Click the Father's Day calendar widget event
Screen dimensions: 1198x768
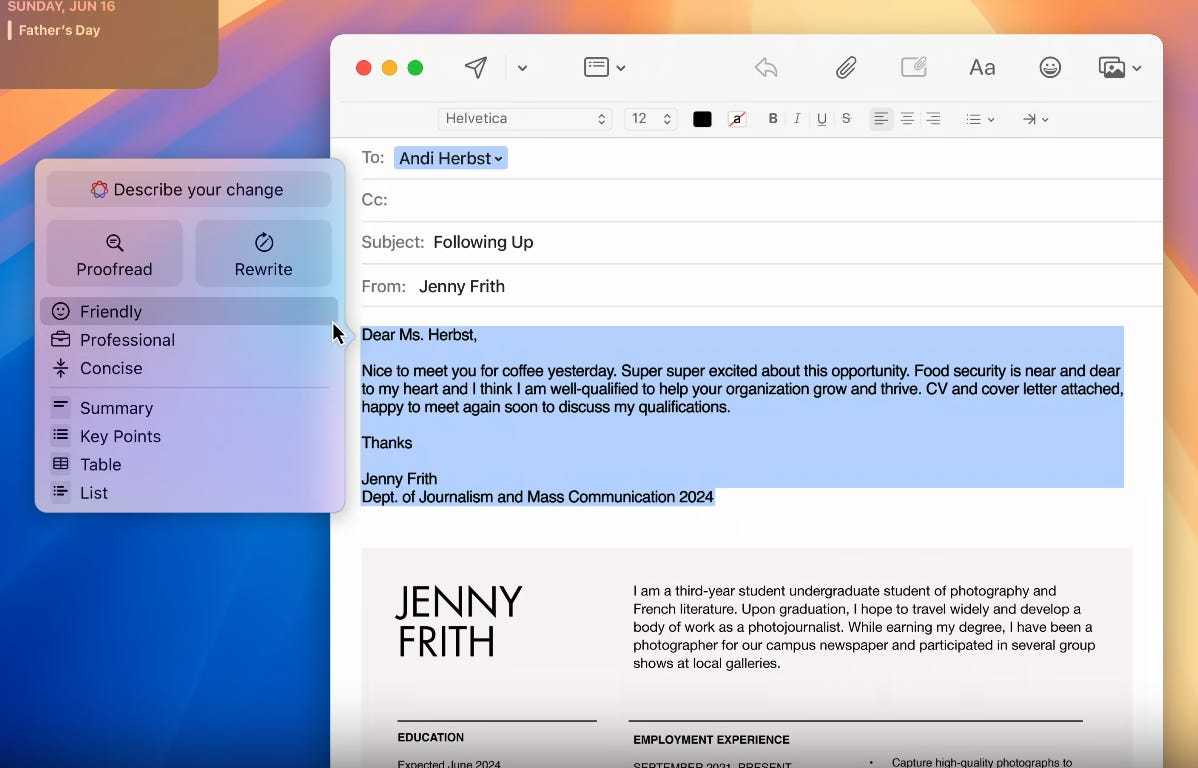(x=60, y=31)
